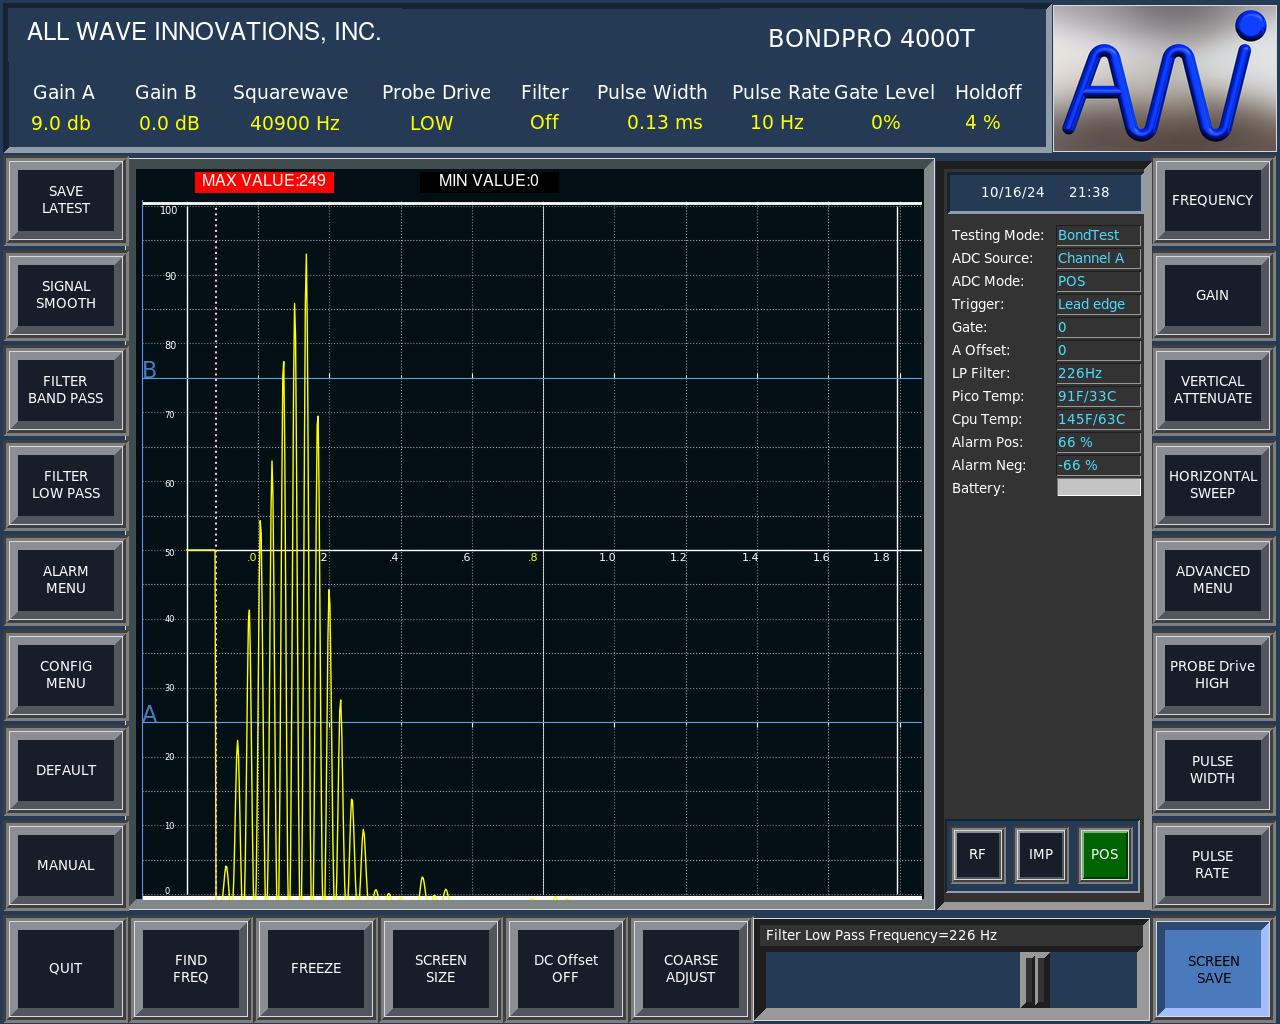
Task: Open the MANUAL button
Action: click(66, 865)
